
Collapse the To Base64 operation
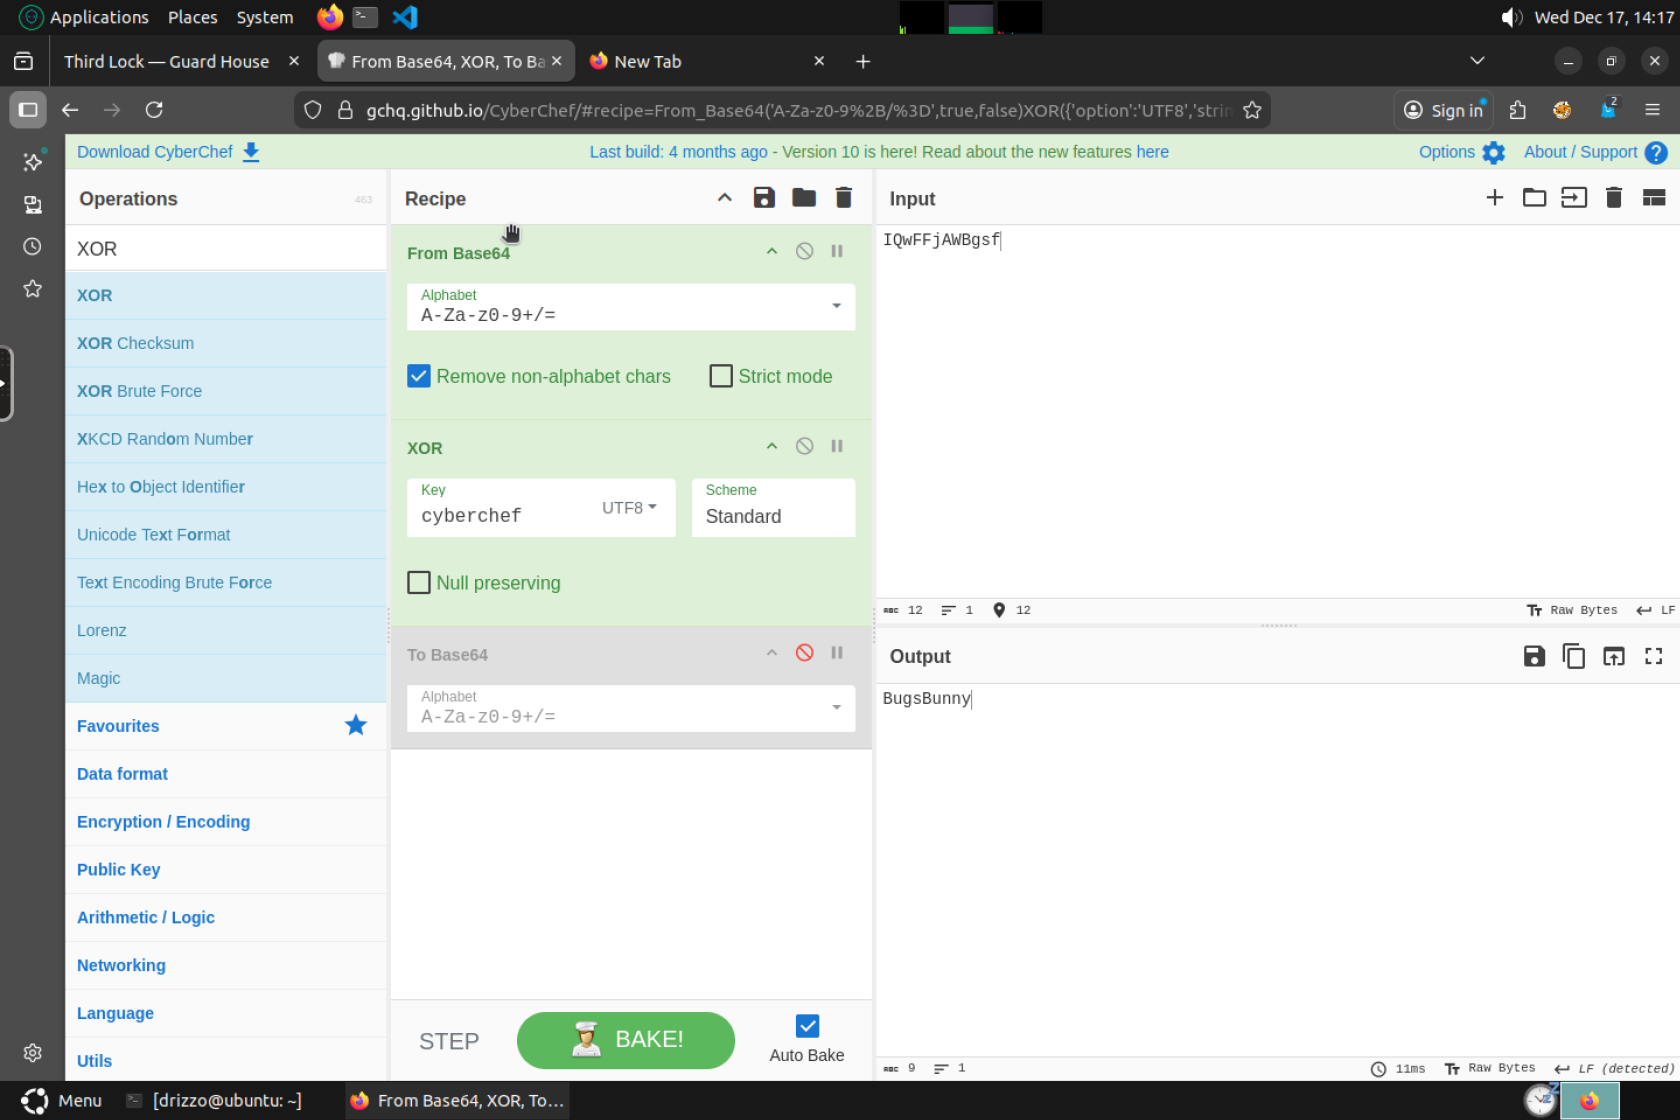point(772,653)
